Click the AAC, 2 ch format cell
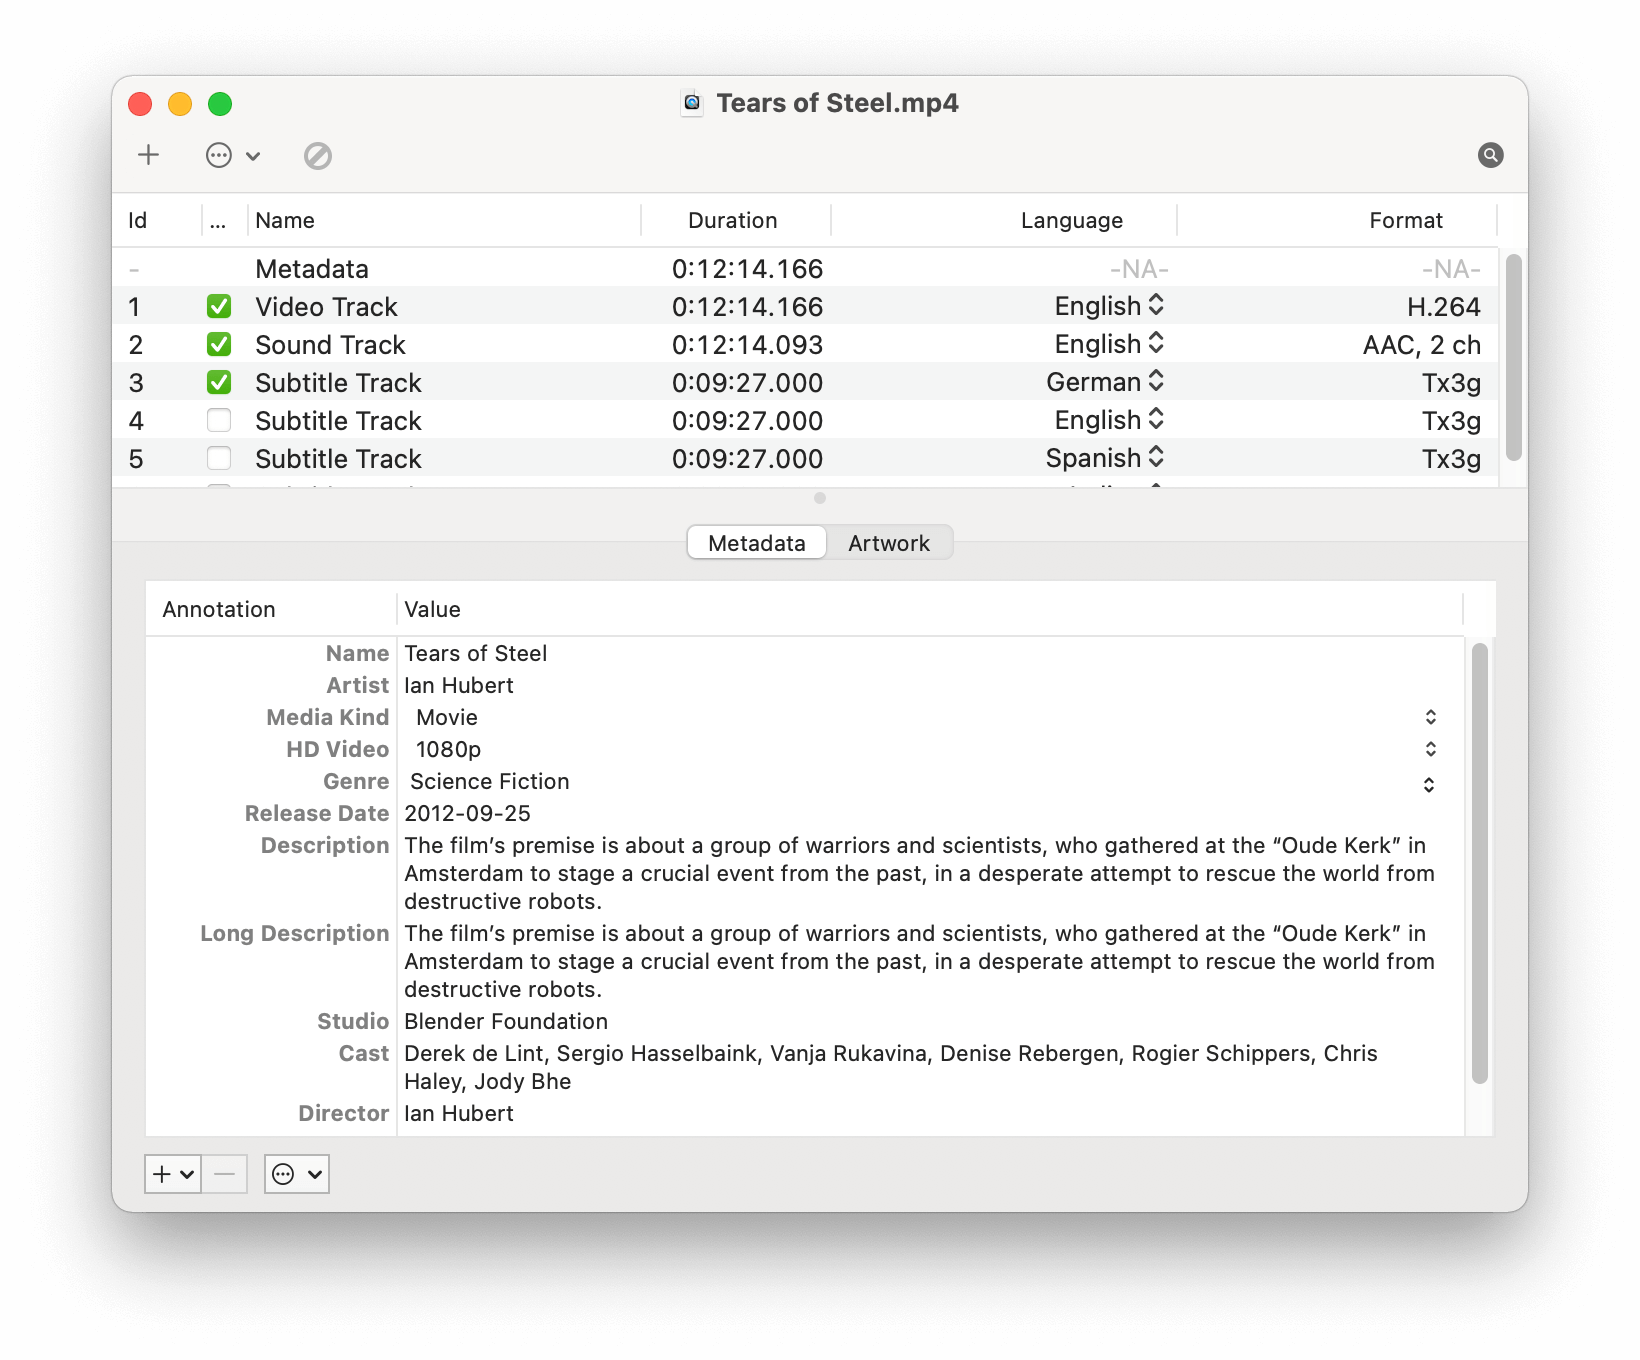The height and width of the screenshot is (1360, 1640). tap(1421, 344)
